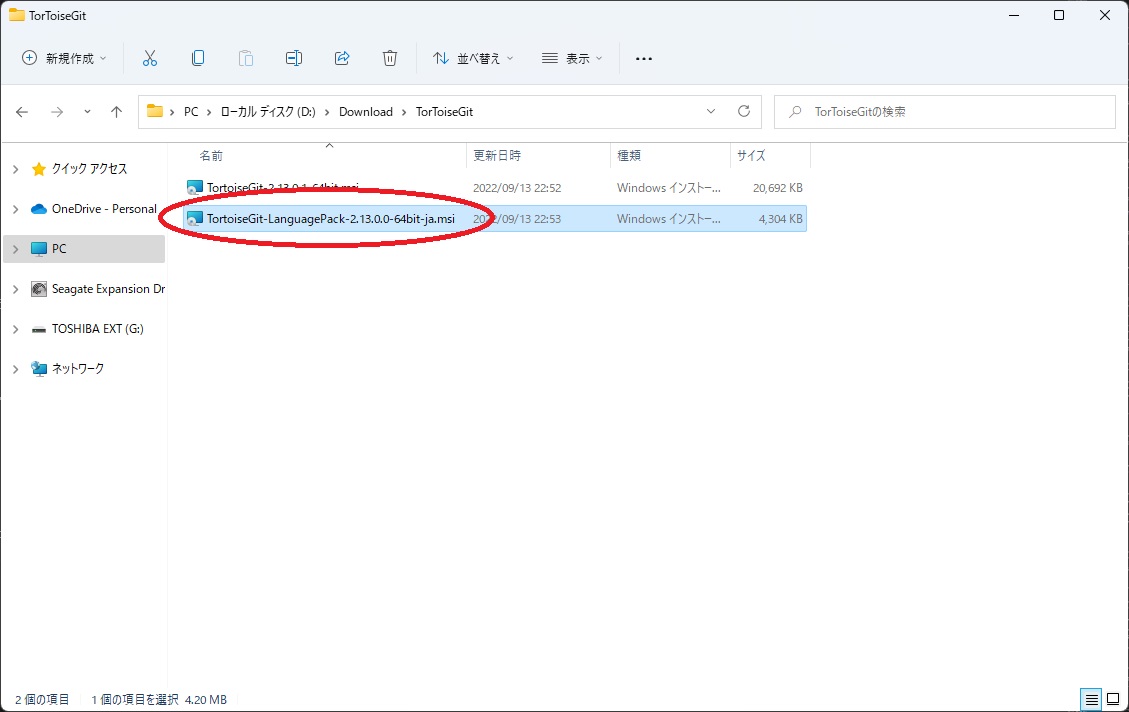Click the folder icon in address bar

pyautogui.click(x=155, y=111)
